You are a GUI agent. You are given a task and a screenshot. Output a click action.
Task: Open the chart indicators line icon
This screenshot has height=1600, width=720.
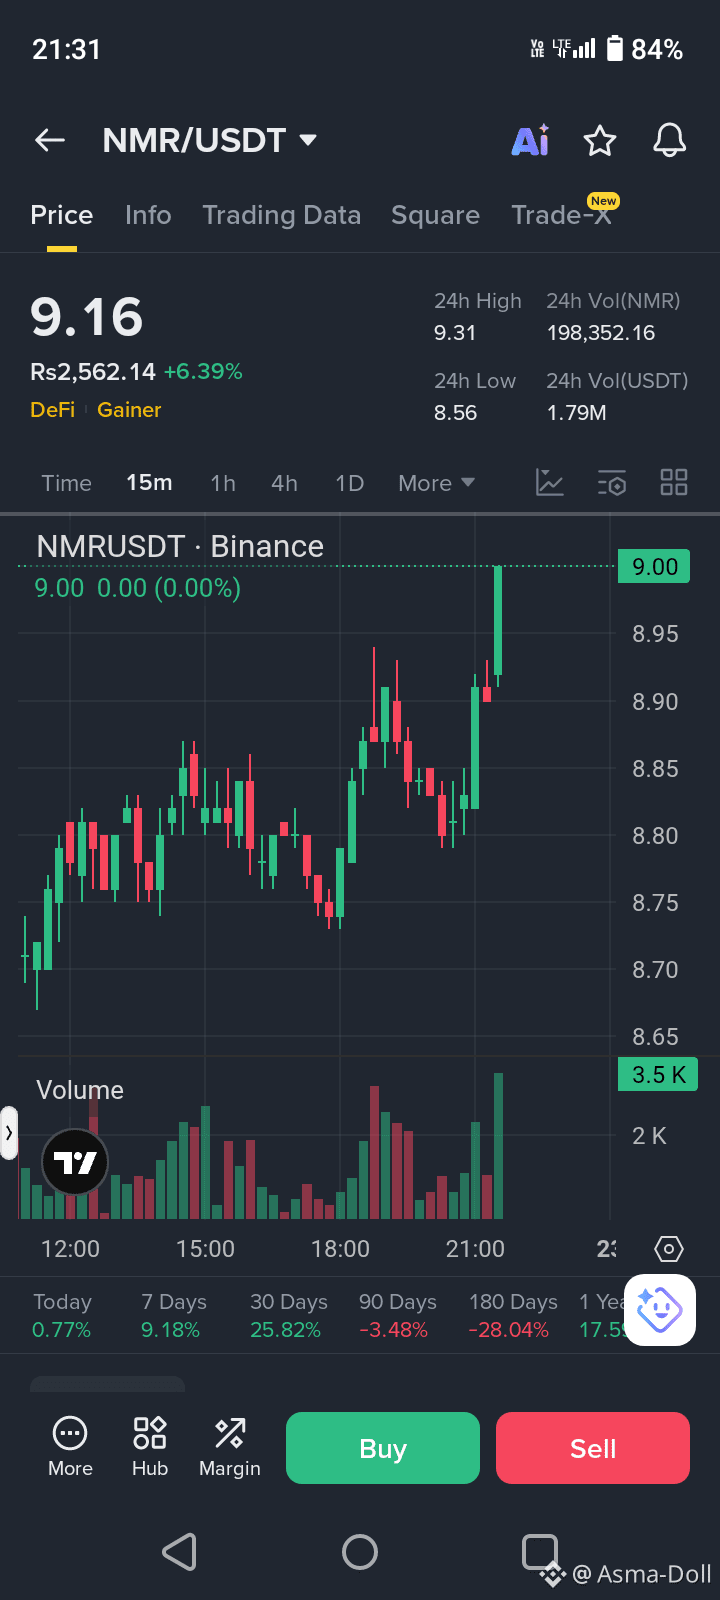click(x=550, y=483)
